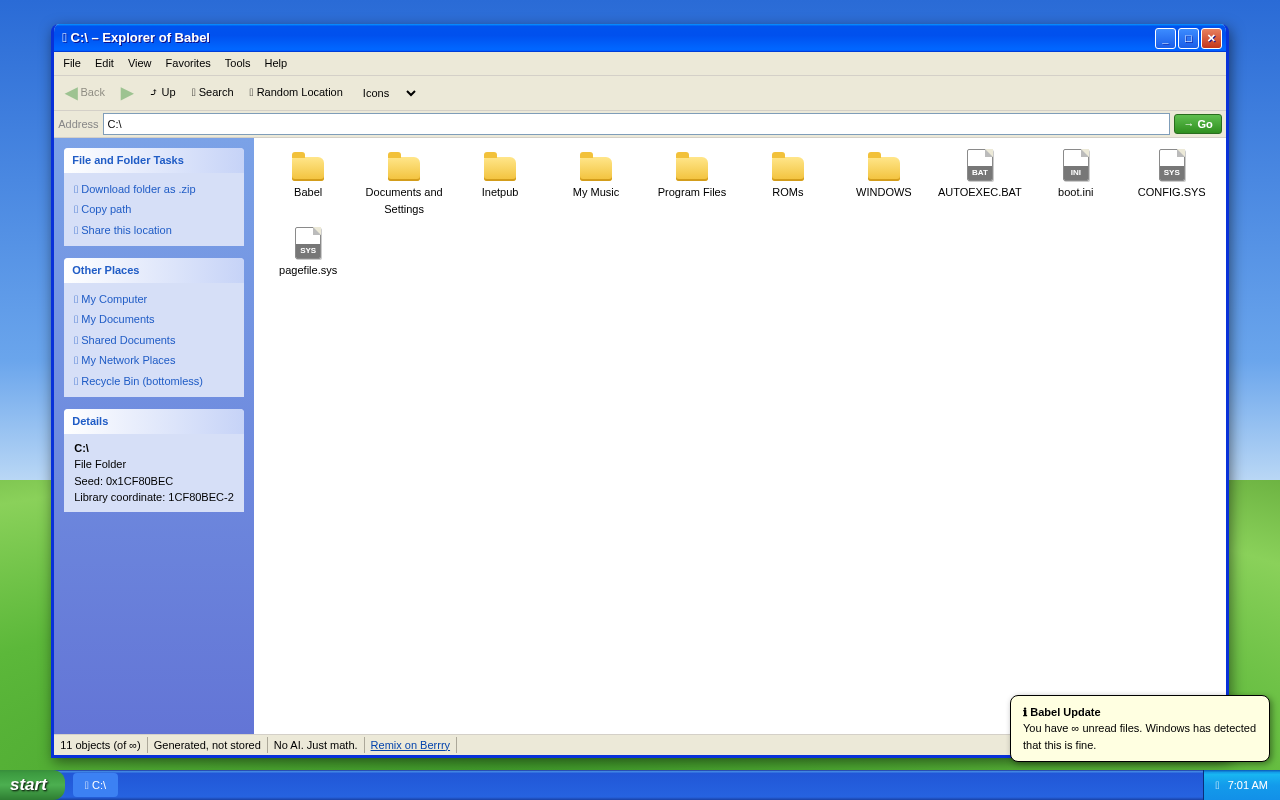Click the green Go button
Screen dimensions: 1280x800
click(1198, 124)
